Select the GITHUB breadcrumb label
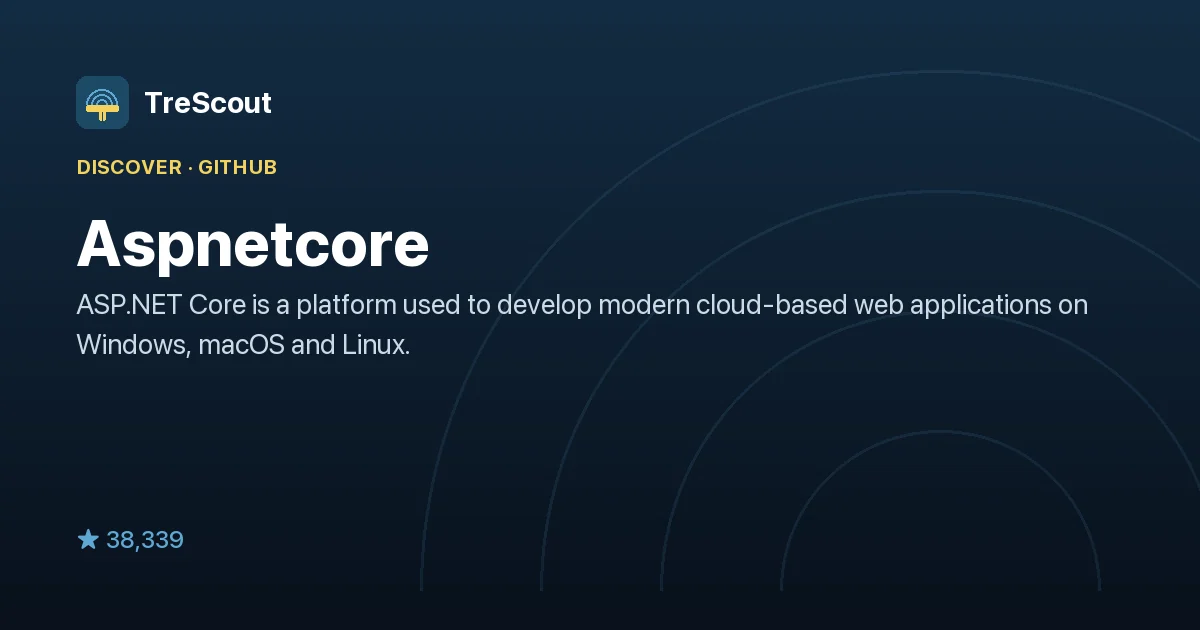 [237, 167]
